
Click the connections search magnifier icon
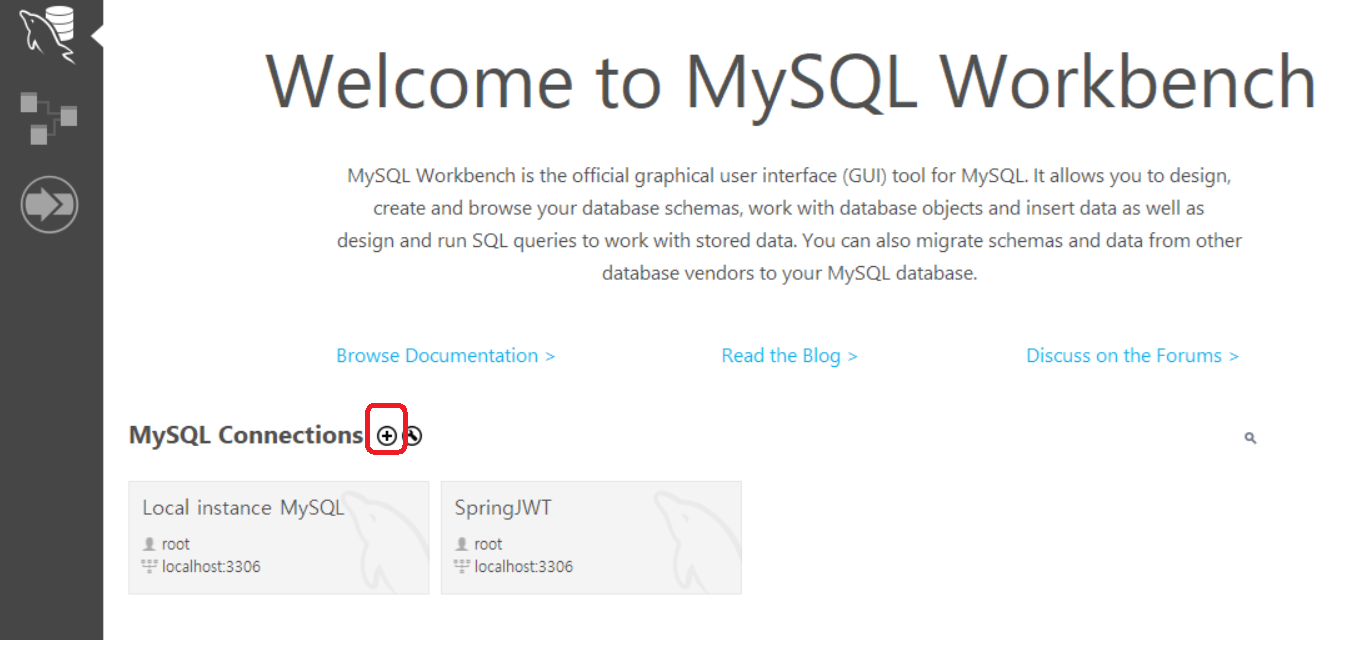(x=1250, y=438)
